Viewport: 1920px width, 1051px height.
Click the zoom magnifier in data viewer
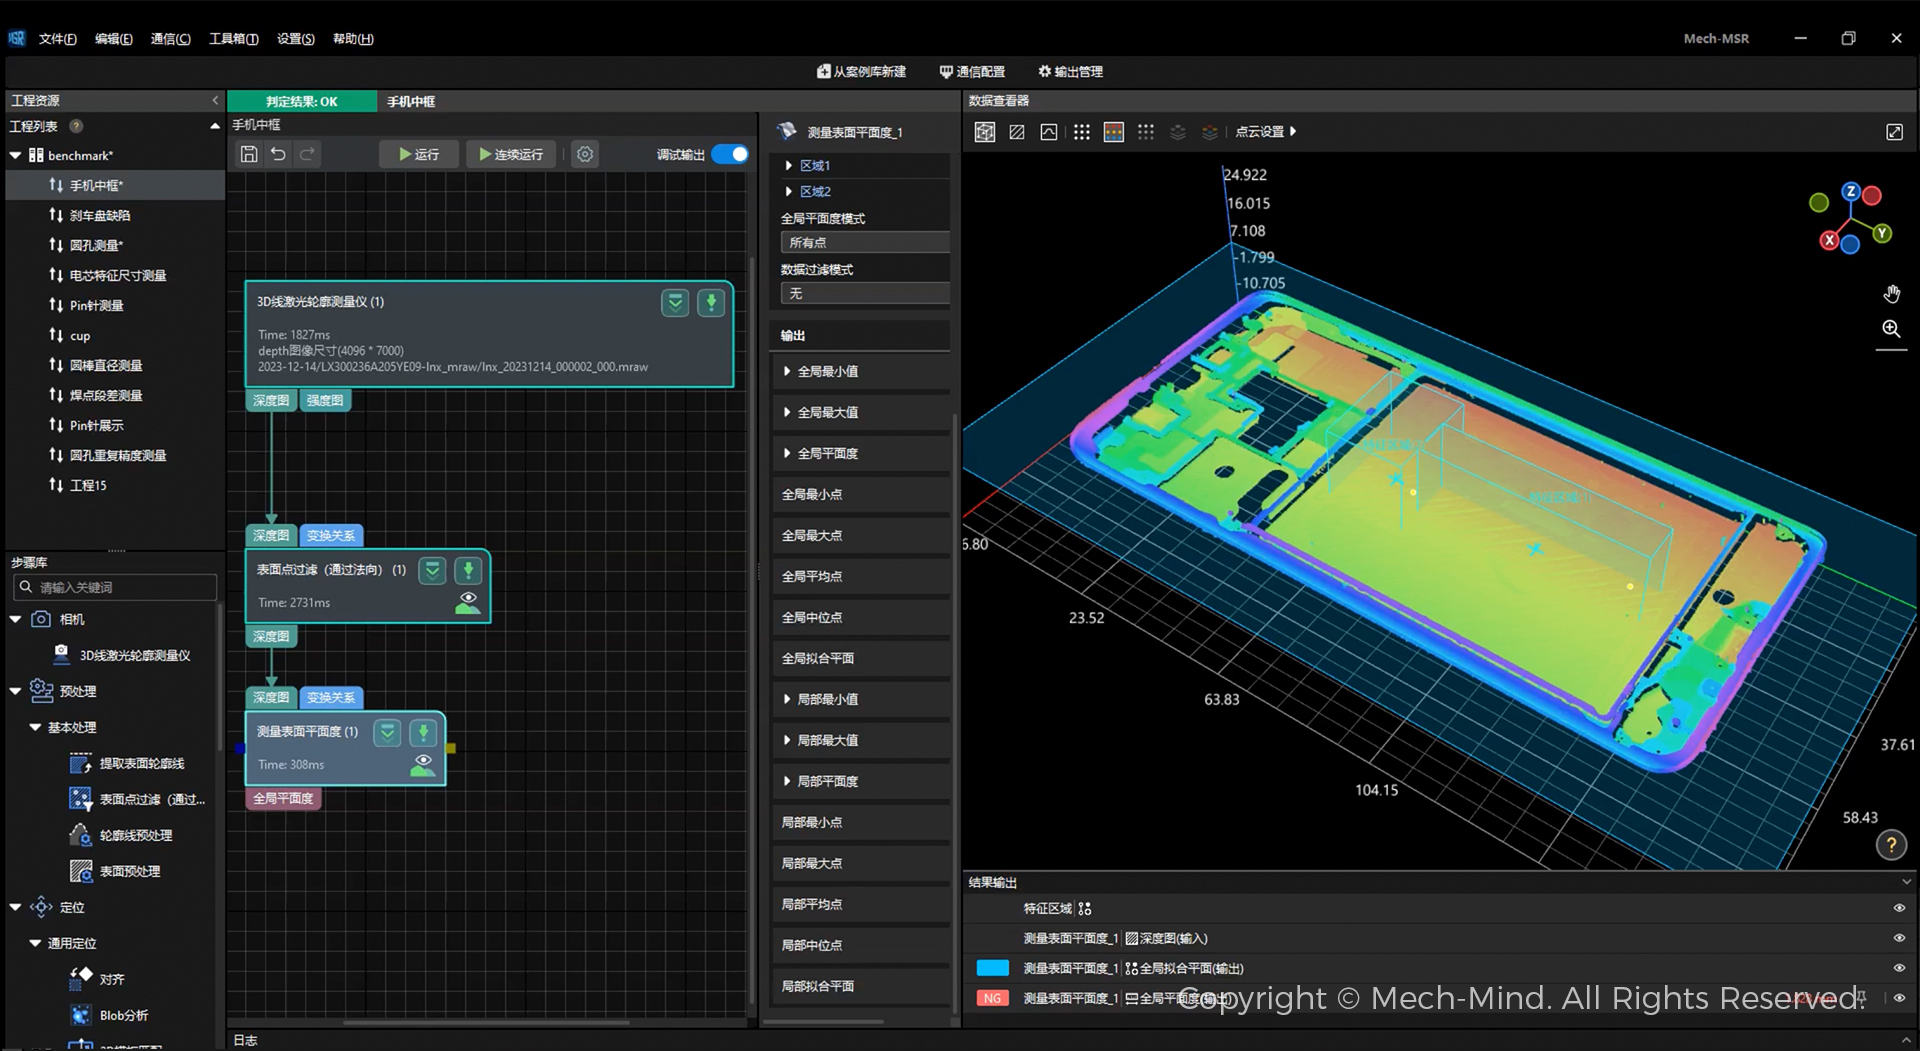[1891, 329]
